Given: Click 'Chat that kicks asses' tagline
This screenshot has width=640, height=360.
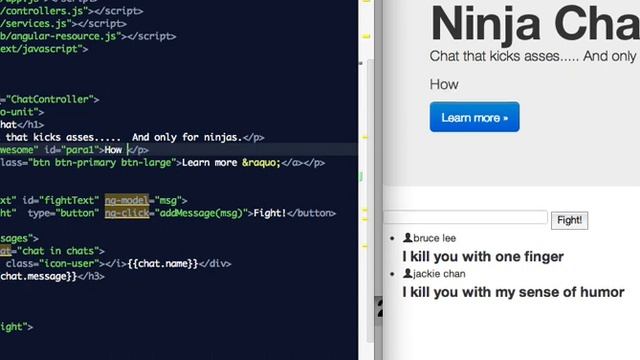Looking at the screenshot, I should (533, 56).
